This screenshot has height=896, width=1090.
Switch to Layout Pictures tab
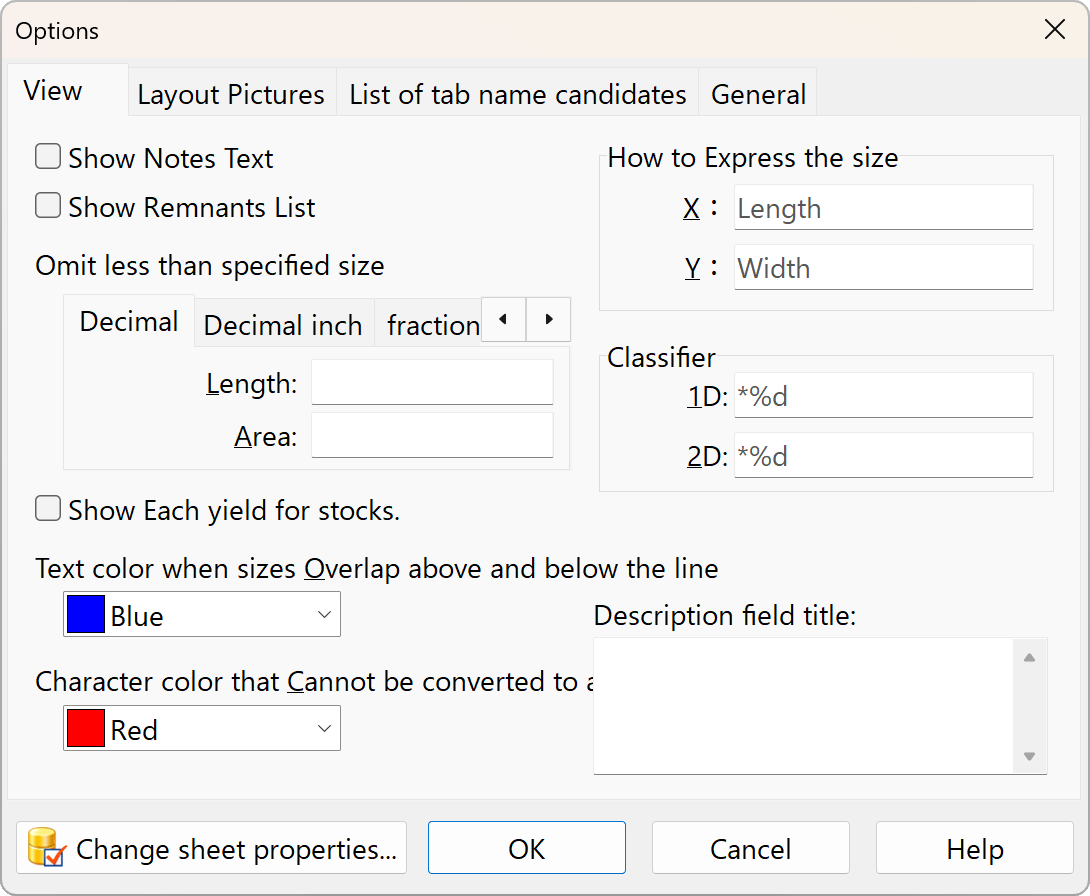231,94
